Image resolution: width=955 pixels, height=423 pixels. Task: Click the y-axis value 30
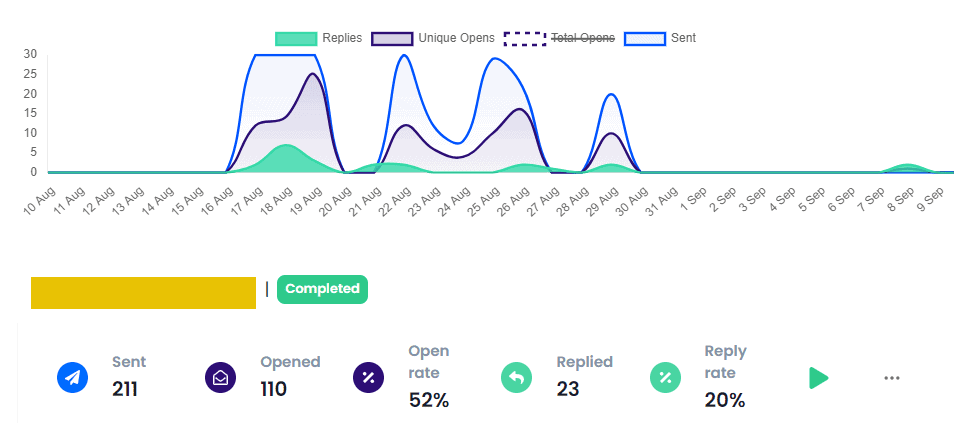point(30,54)
